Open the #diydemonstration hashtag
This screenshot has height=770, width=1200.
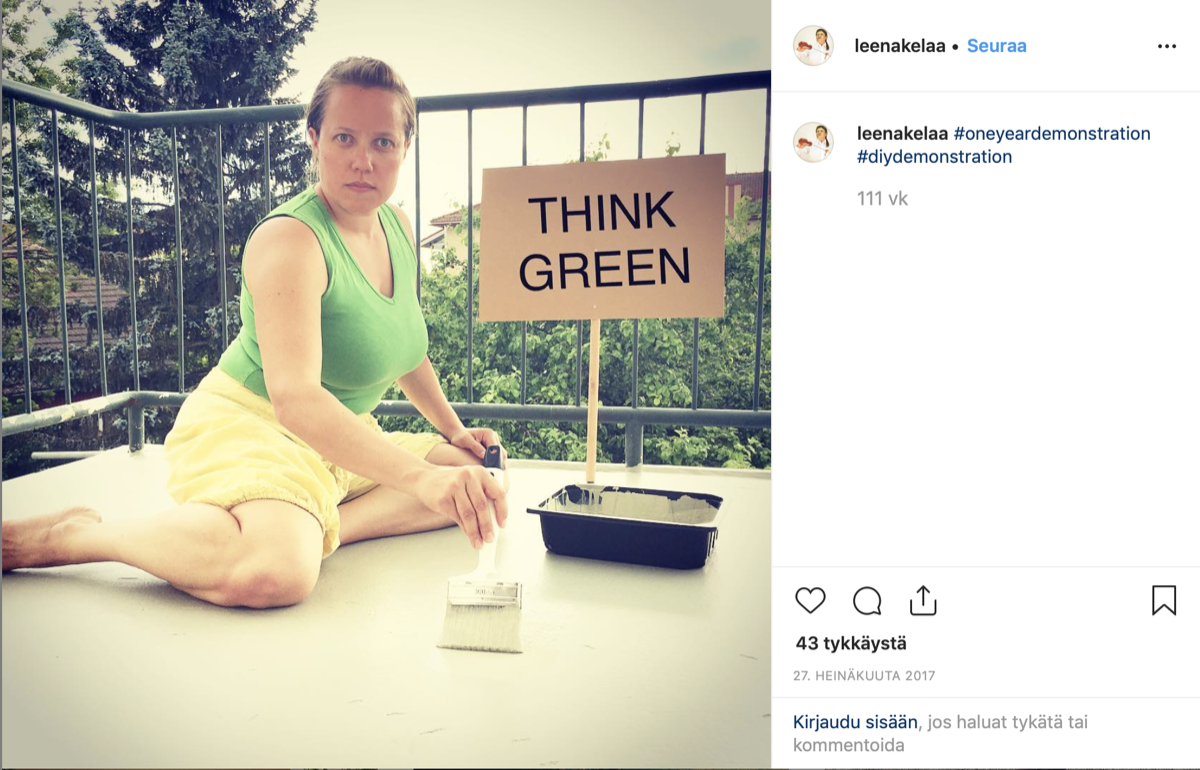pyautogui.click(x=934, y=157)
